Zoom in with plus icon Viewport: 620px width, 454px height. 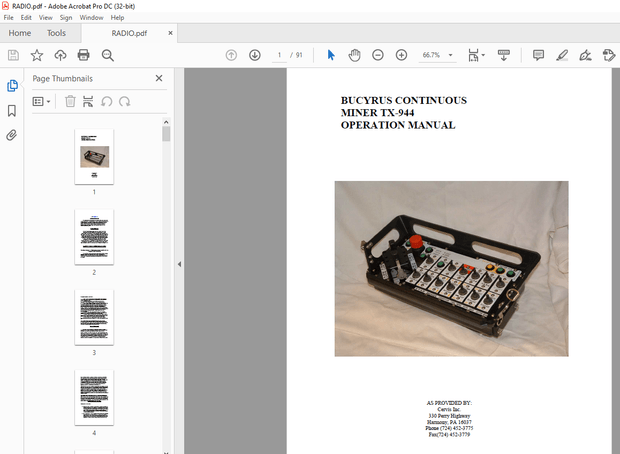pyautogui.click(x=401, y=55)
